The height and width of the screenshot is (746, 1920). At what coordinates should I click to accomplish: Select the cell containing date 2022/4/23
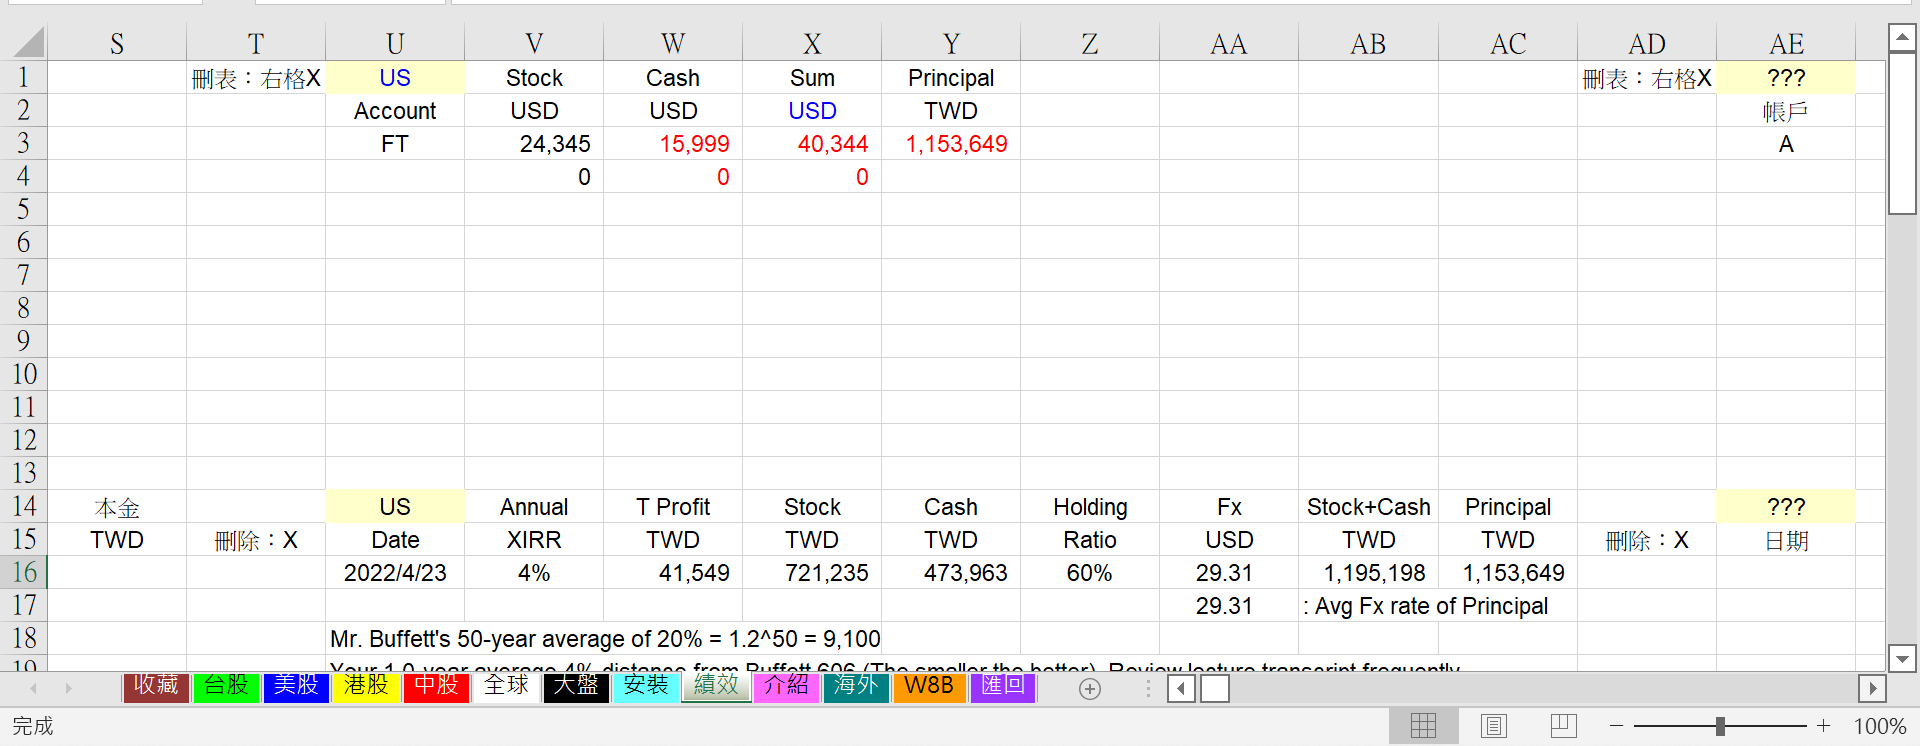point(395,573)
